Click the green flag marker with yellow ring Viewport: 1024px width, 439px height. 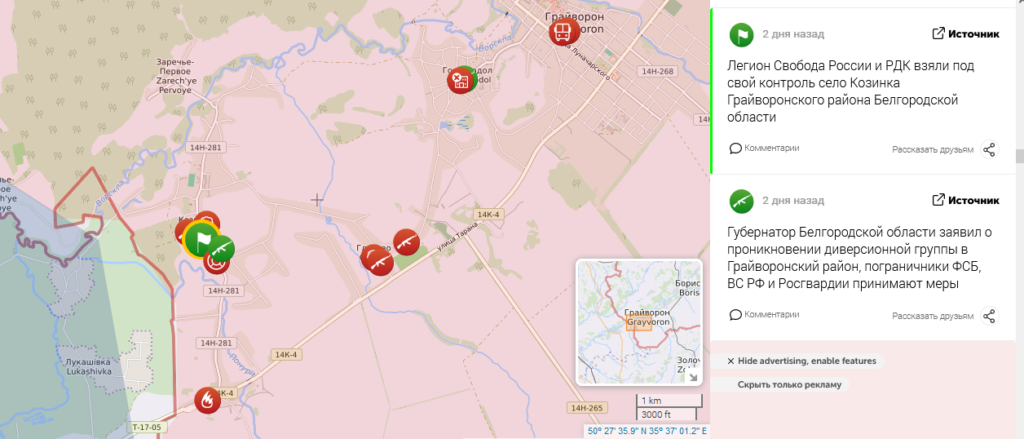pos(201,240)
